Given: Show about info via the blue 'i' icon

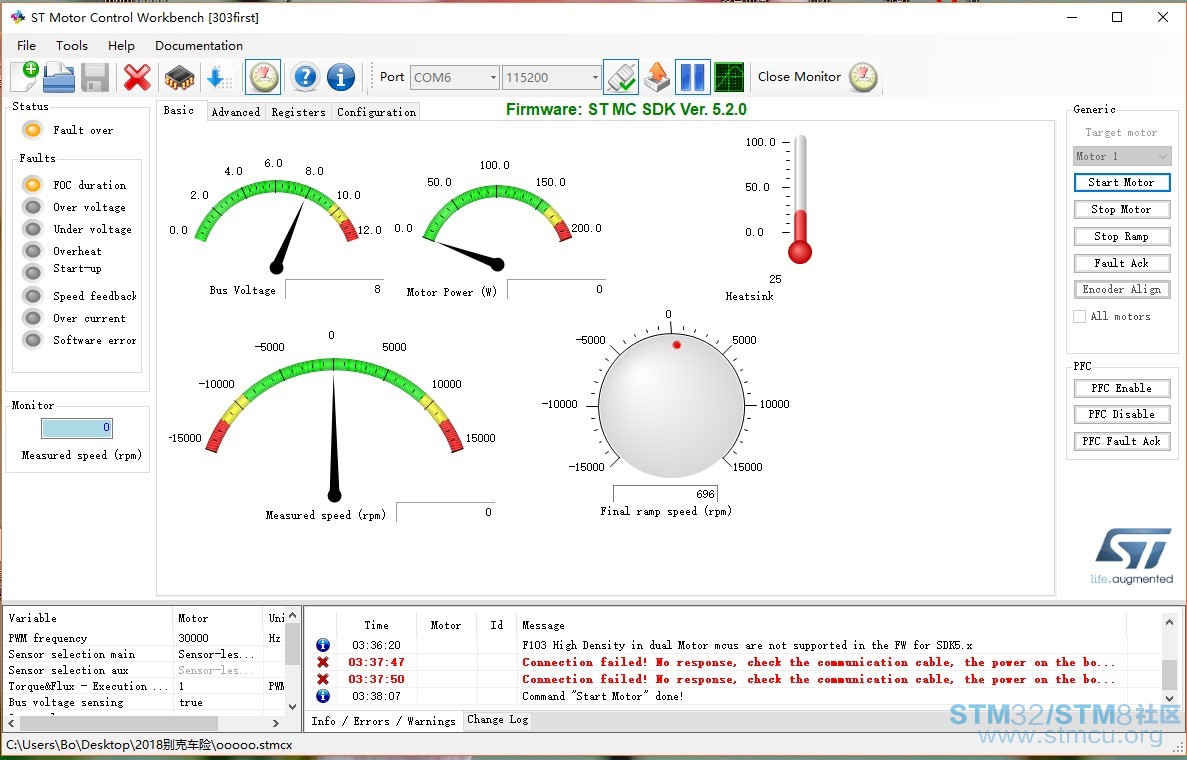Looking at the screenshot, I should tap(341, 77).
